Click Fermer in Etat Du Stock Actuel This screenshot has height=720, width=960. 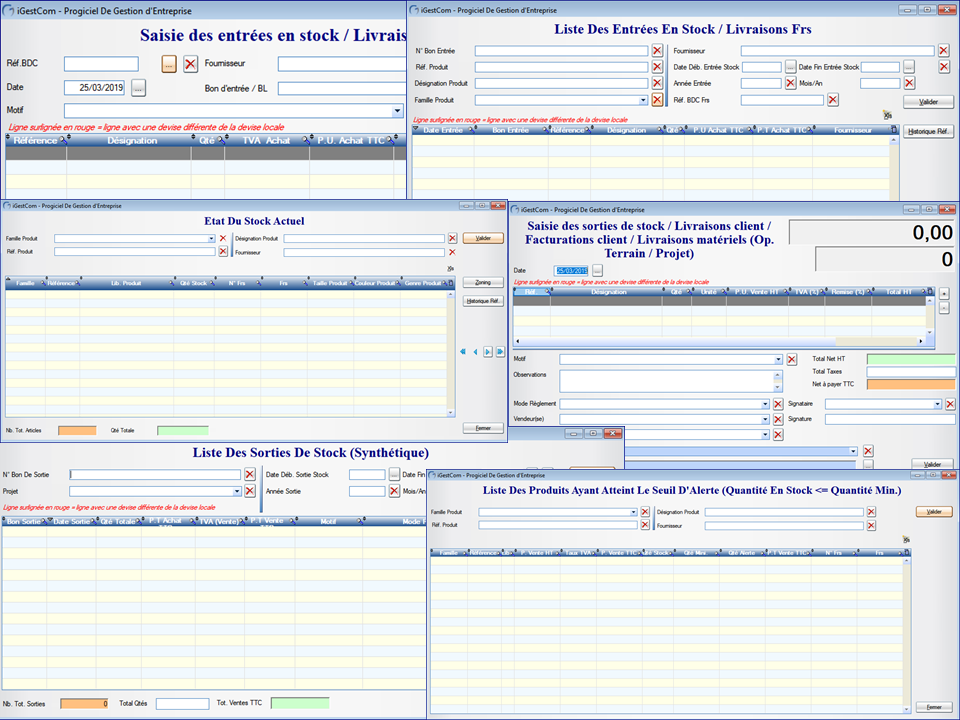[483, 428]
